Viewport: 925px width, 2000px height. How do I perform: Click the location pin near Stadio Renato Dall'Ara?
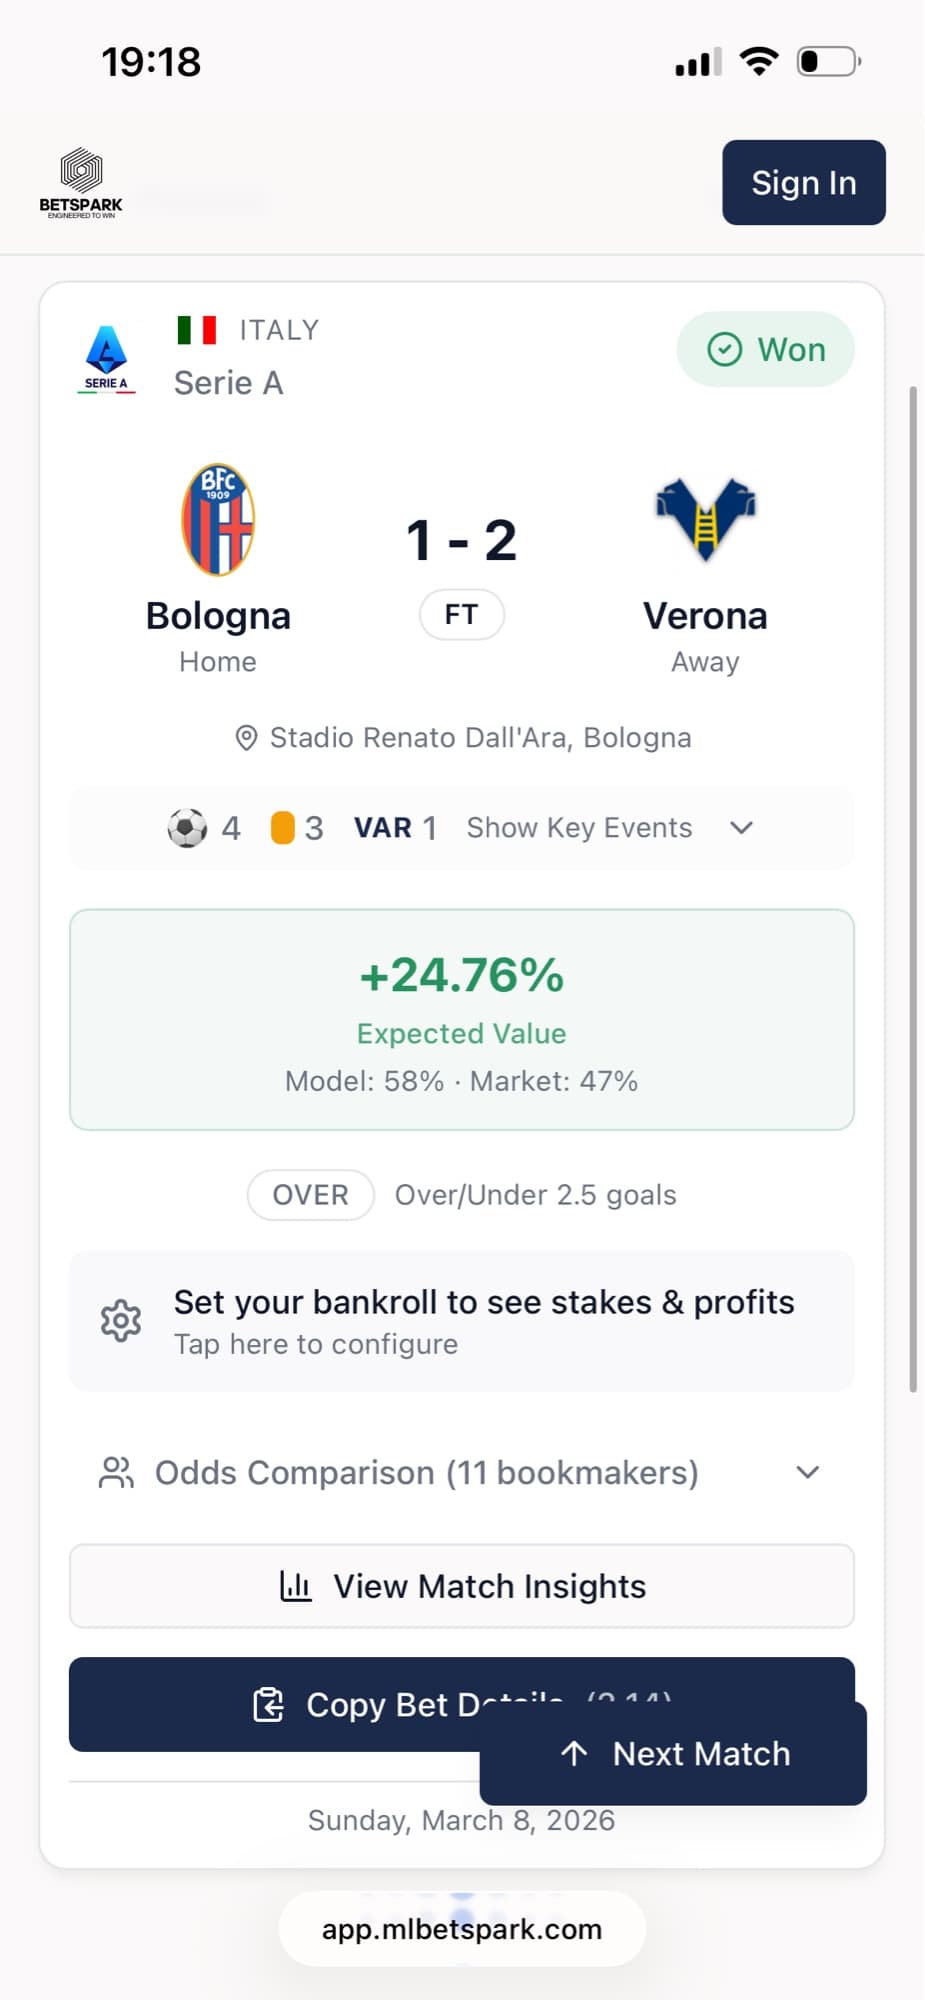(245, 737)
